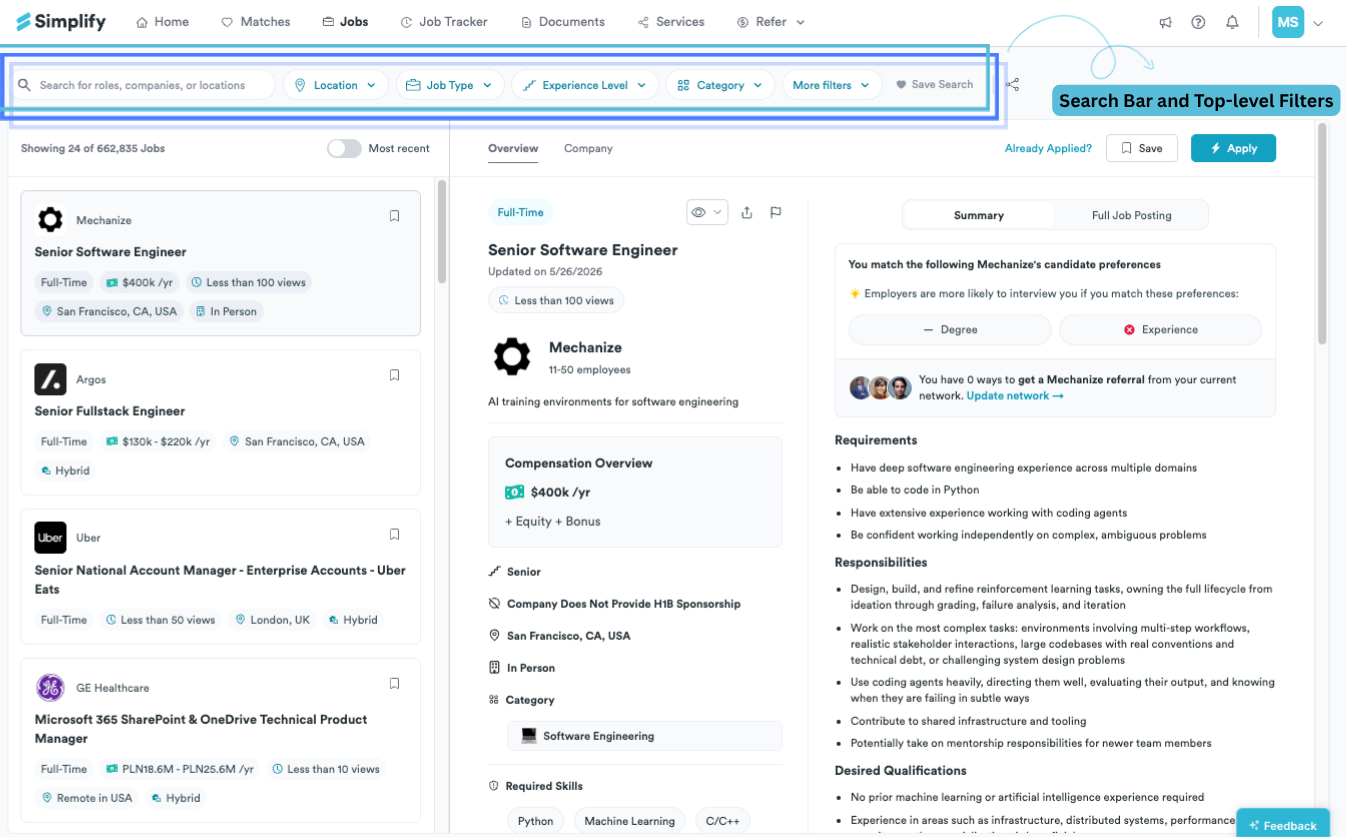Viewport: 1355px width, 837px height.
Task: Click the Mechanize gear logo in job list
Action: pos(50,220)
